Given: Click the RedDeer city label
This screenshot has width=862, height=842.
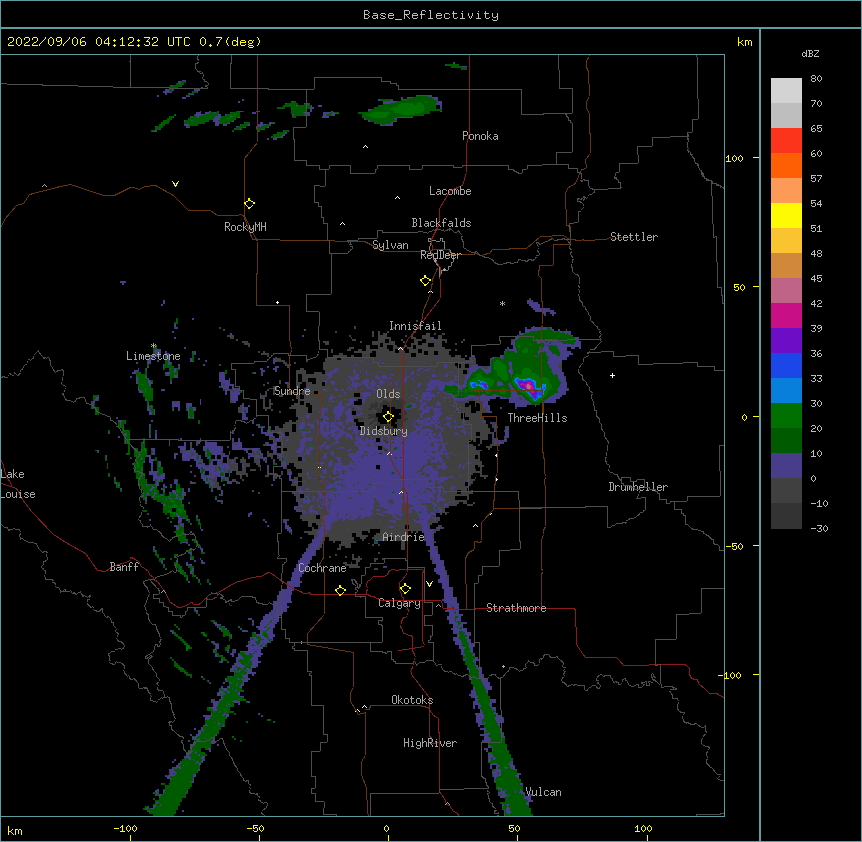Looking at the screenshot, I should 440,255.
